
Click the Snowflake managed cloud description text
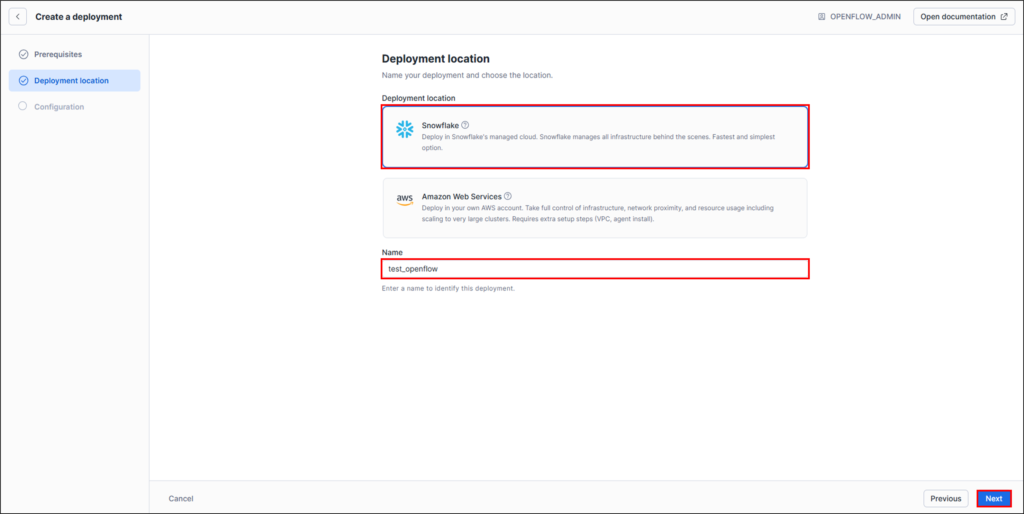(x=598, y=142)
